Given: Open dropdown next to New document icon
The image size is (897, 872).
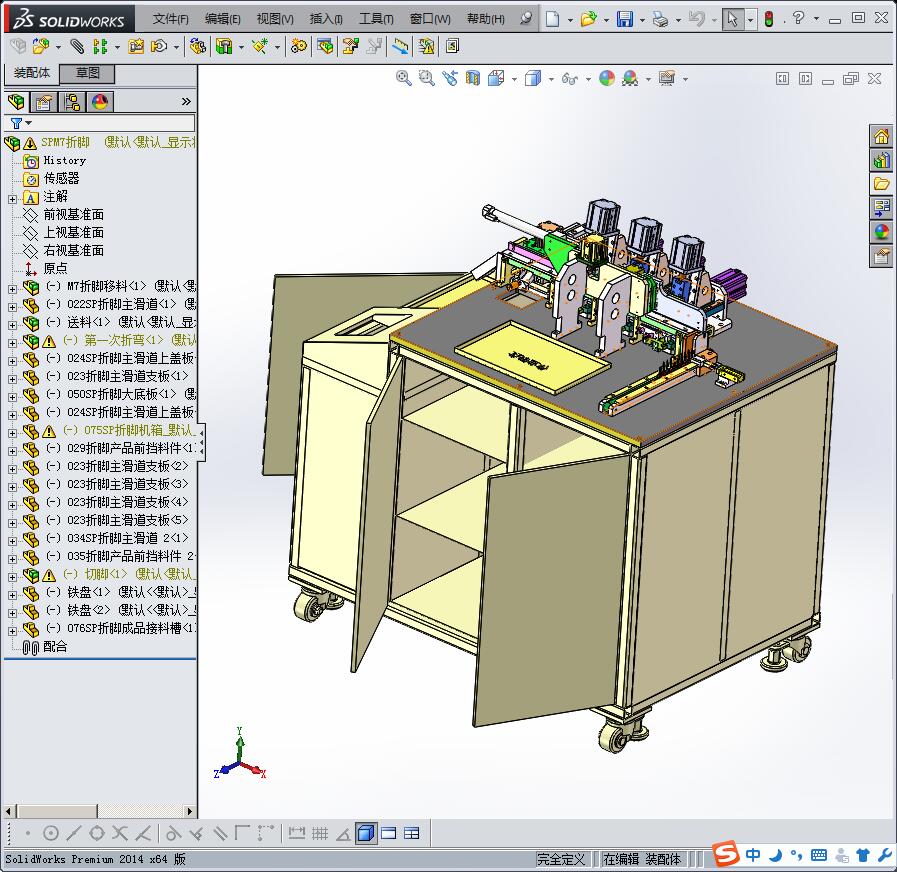Looking at the screenshot, I should tap(570, 21).
